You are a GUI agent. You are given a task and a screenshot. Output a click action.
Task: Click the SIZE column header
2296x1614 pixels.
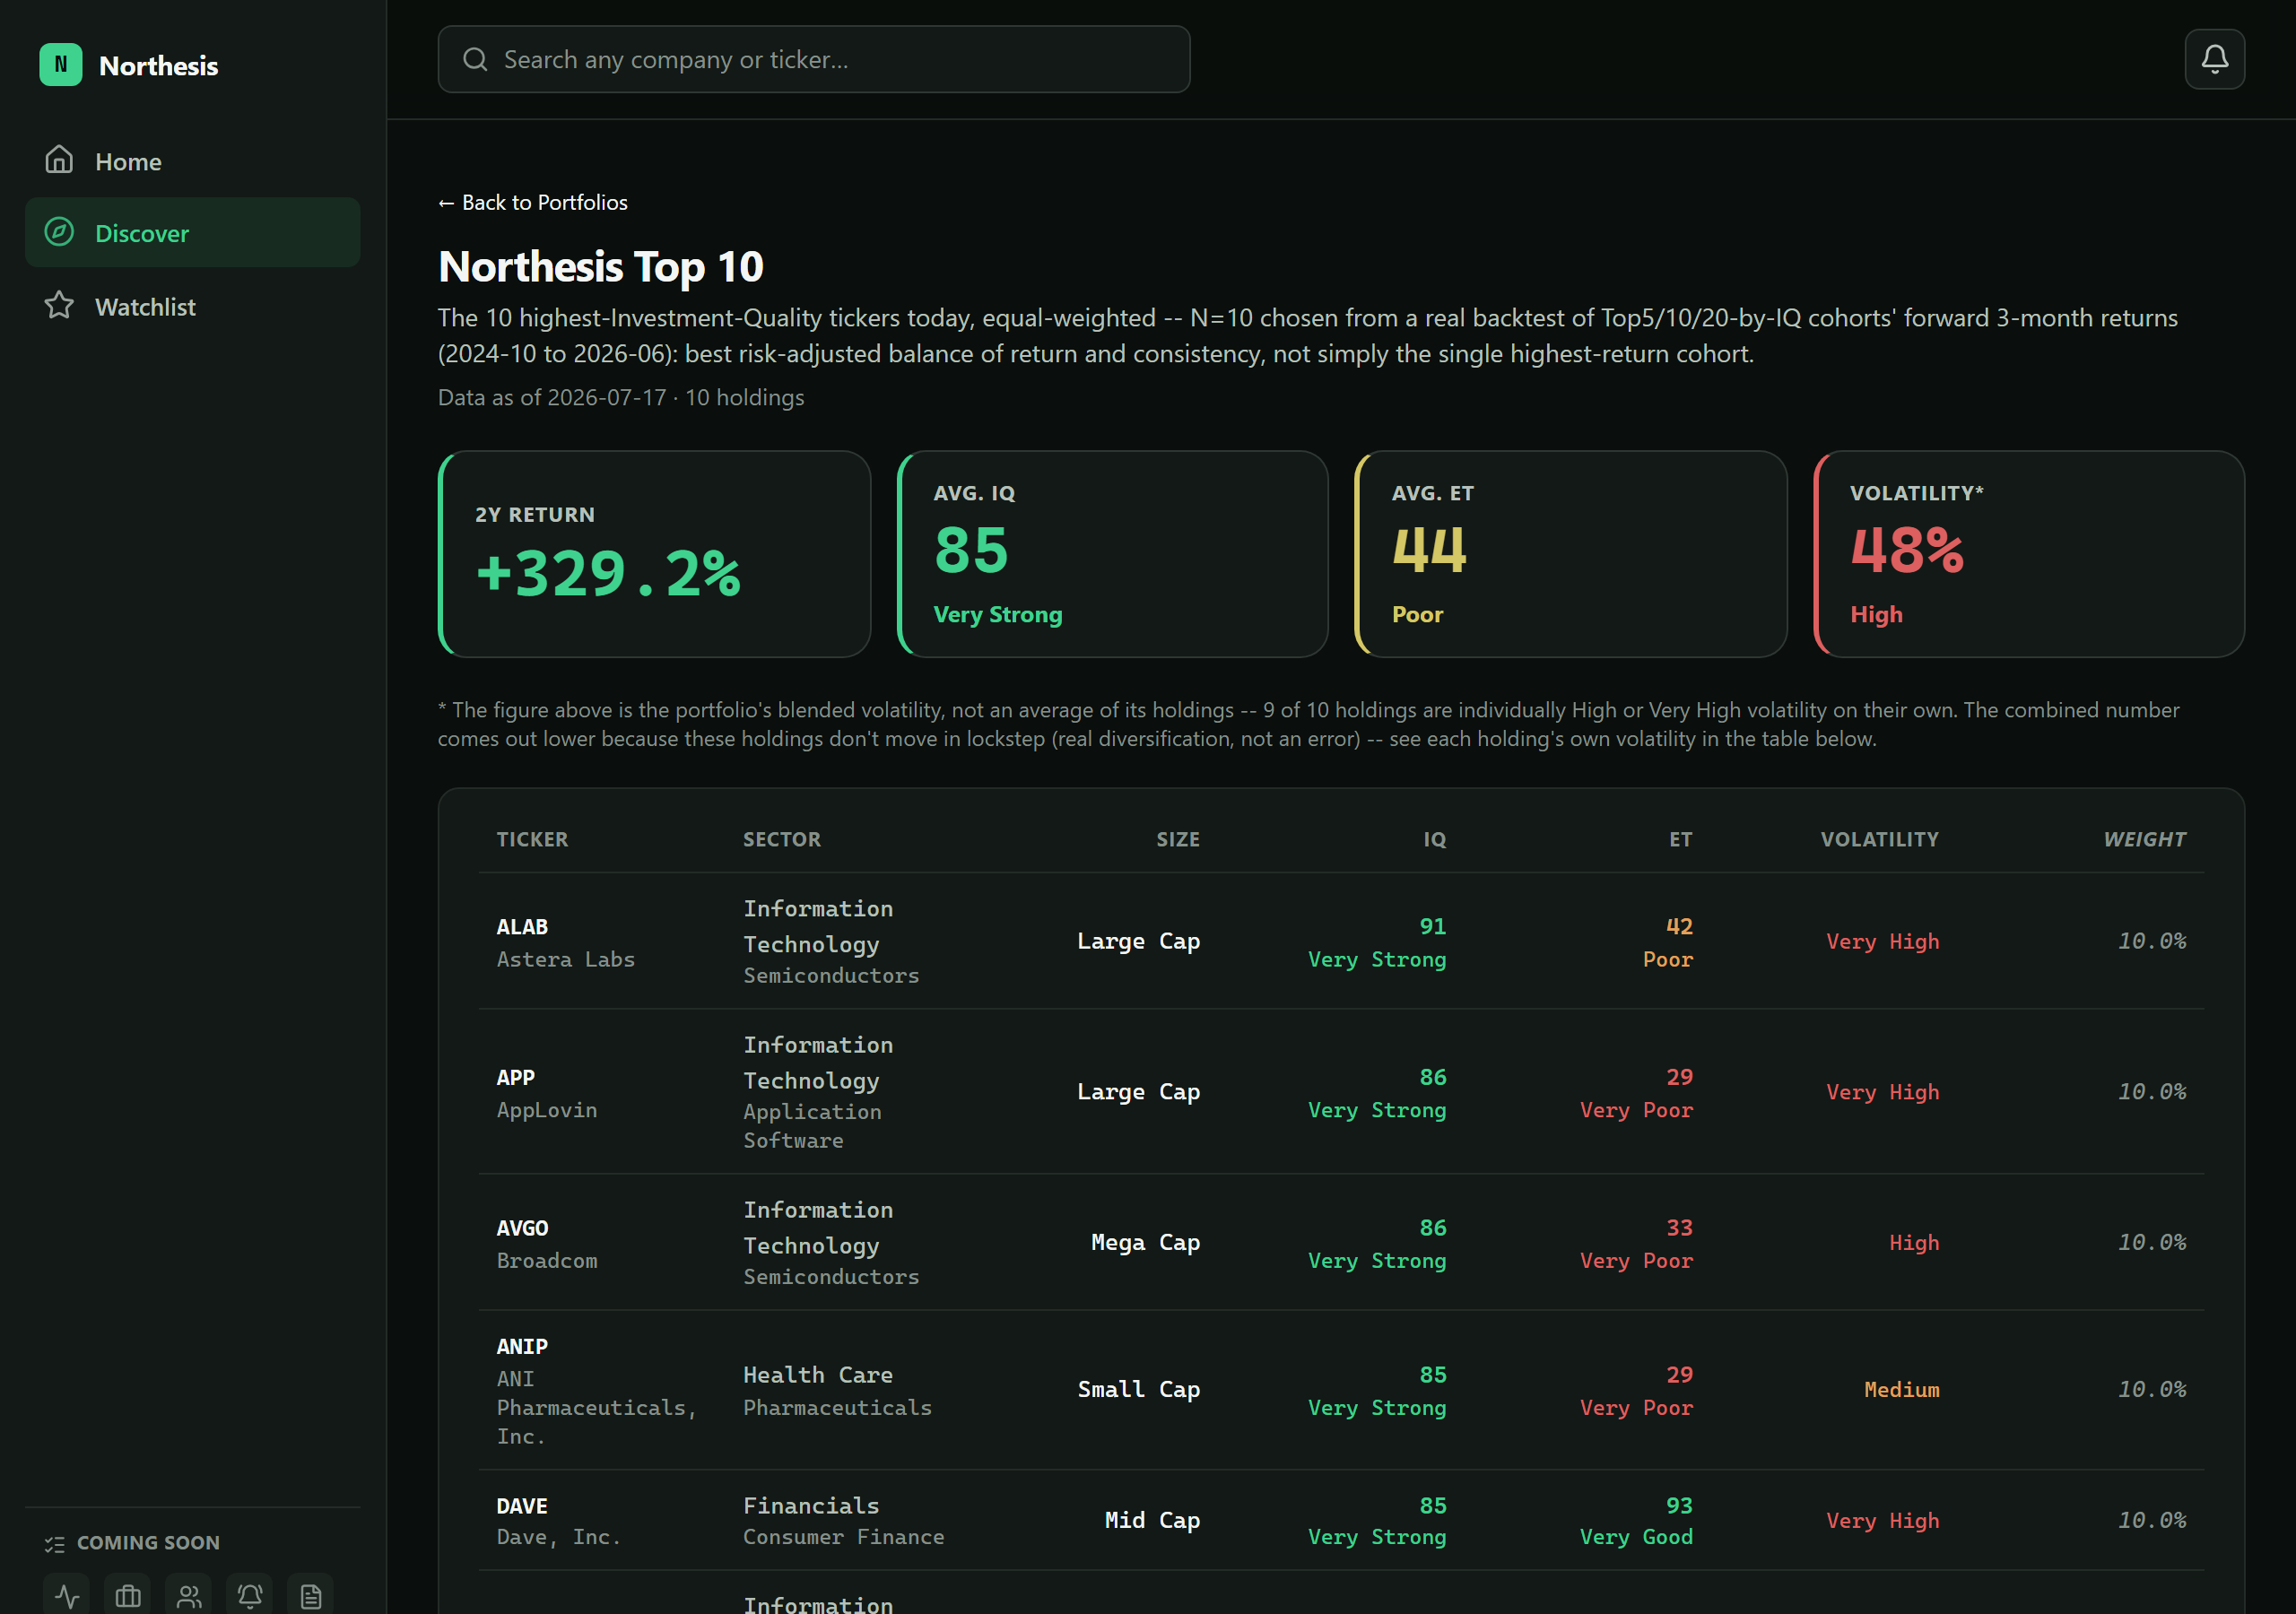[1178, 839]
